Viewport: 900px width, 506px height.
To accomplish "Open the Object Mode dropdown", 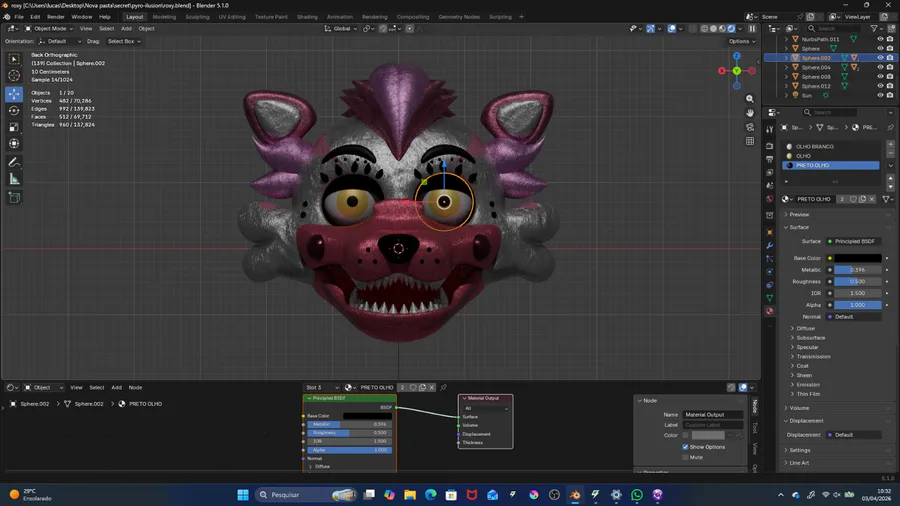I will [x=51, y=28].
